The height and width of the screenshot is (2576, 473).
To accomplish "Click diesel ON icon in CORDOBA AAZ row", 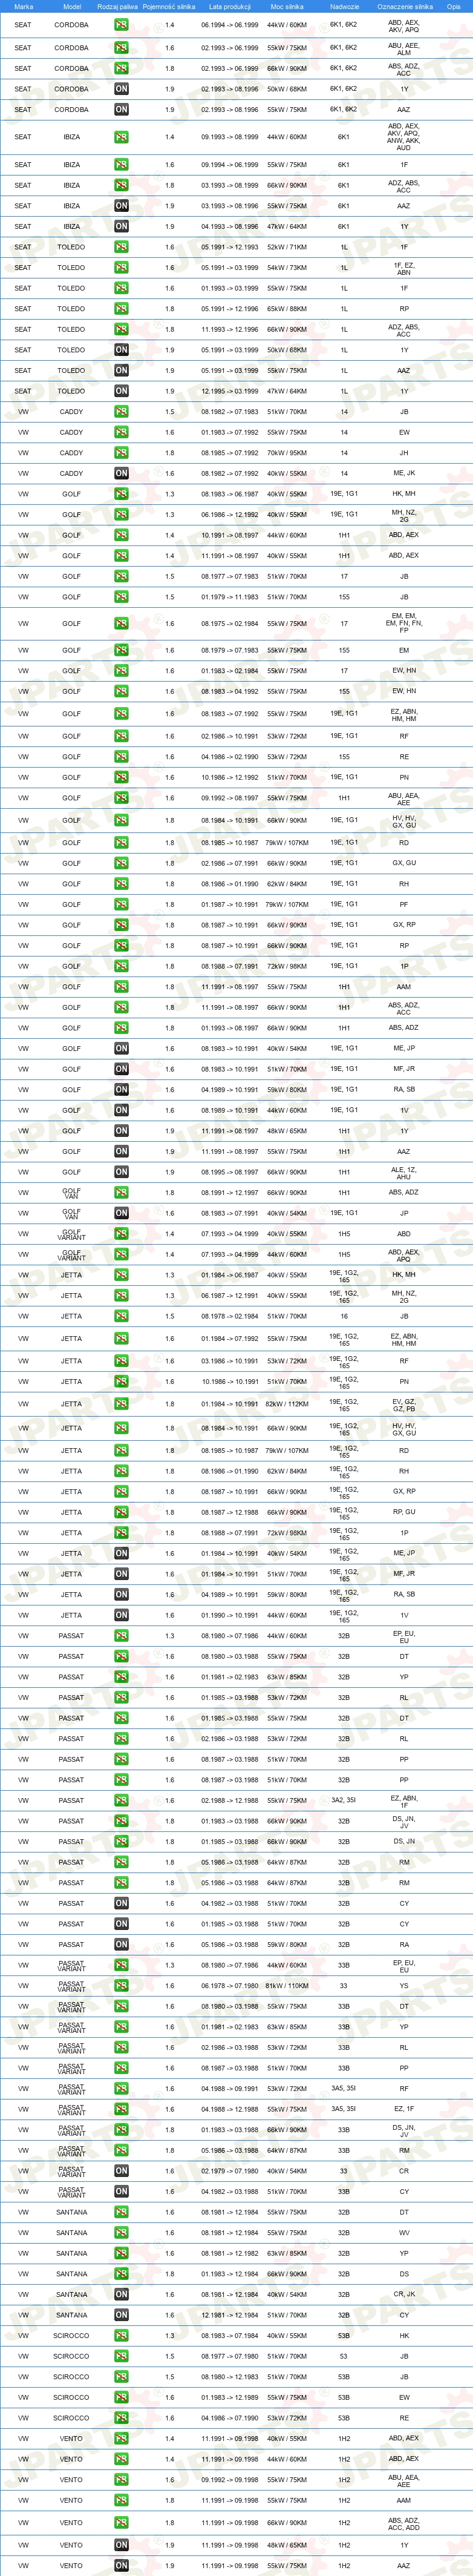I will 121,110.
